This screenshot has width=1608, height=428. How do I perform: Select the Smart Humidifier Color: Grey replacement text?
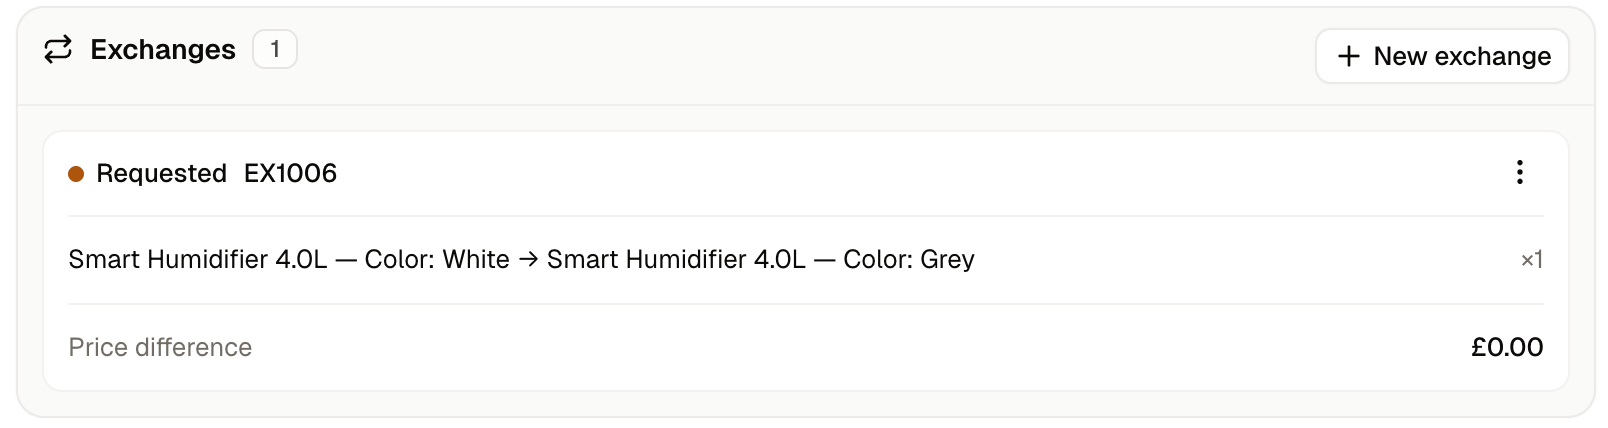click(x=760, y=260)
